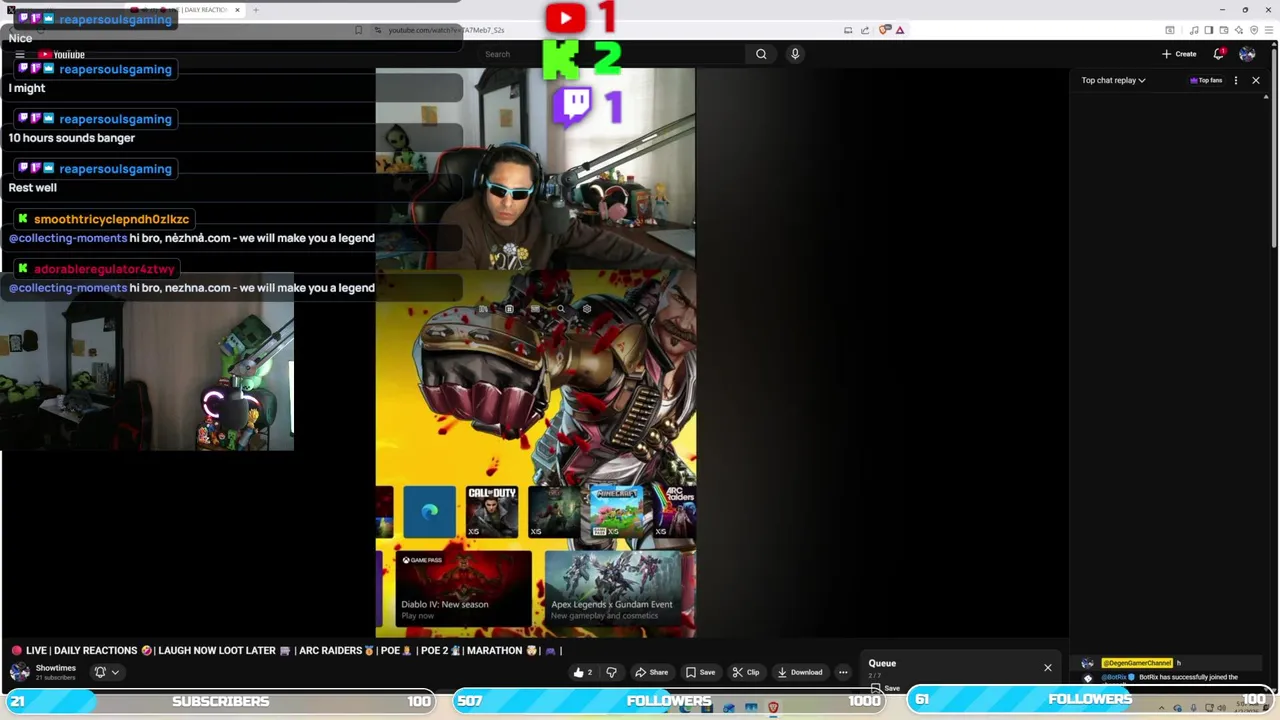
Task: Create a Clip from the video
Action: point(746,672)
